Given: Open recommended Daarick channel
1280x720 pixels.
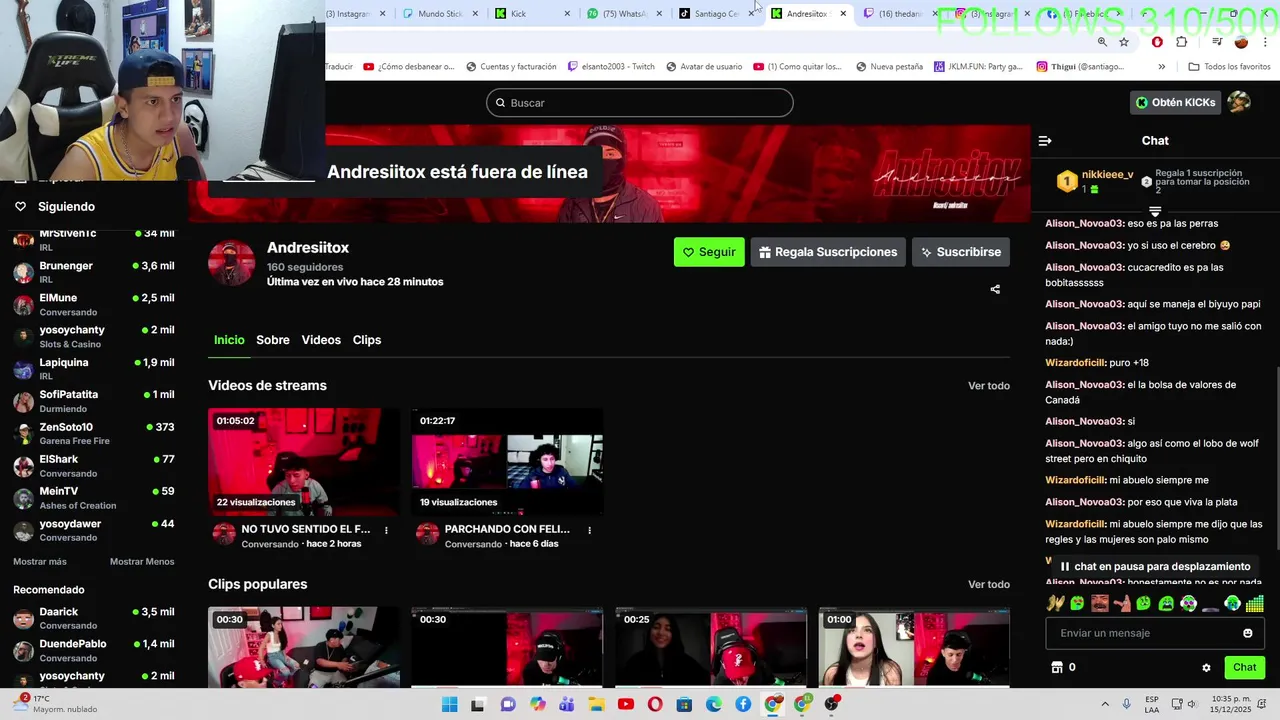Looking at the screenshot, I should tap(94, 618).
